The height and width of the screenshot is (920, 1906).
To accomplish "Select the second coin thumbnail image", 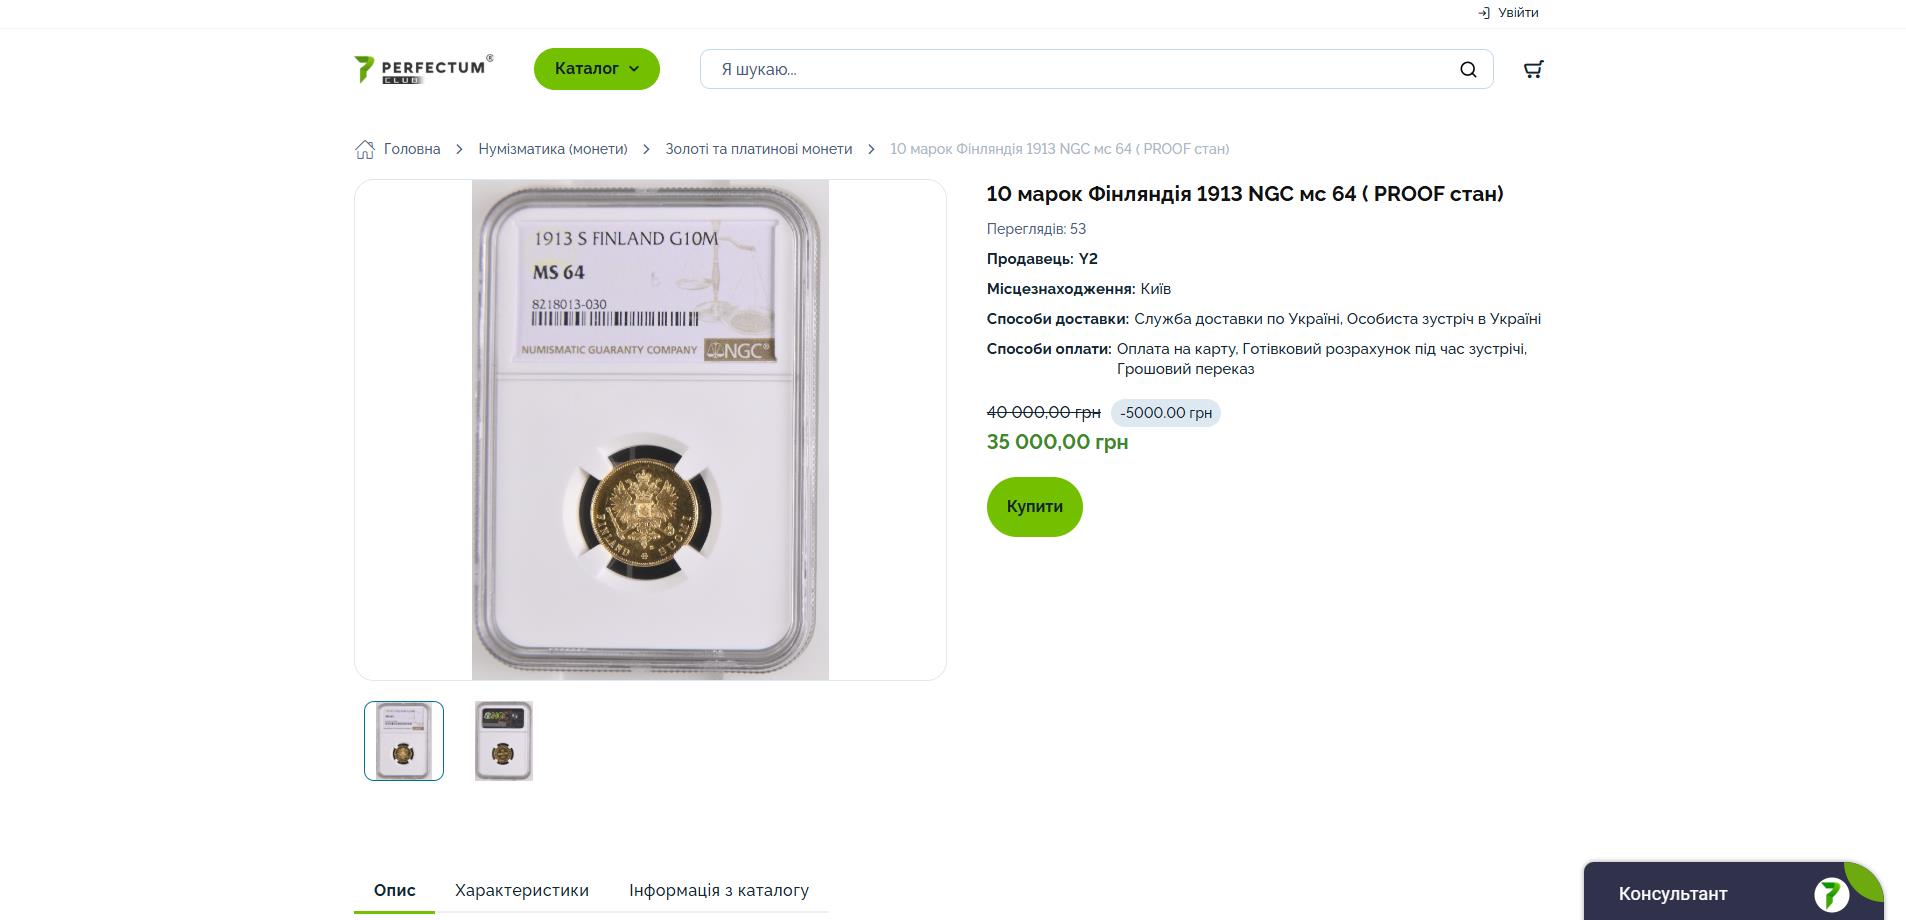I will [x=504, y=741].
